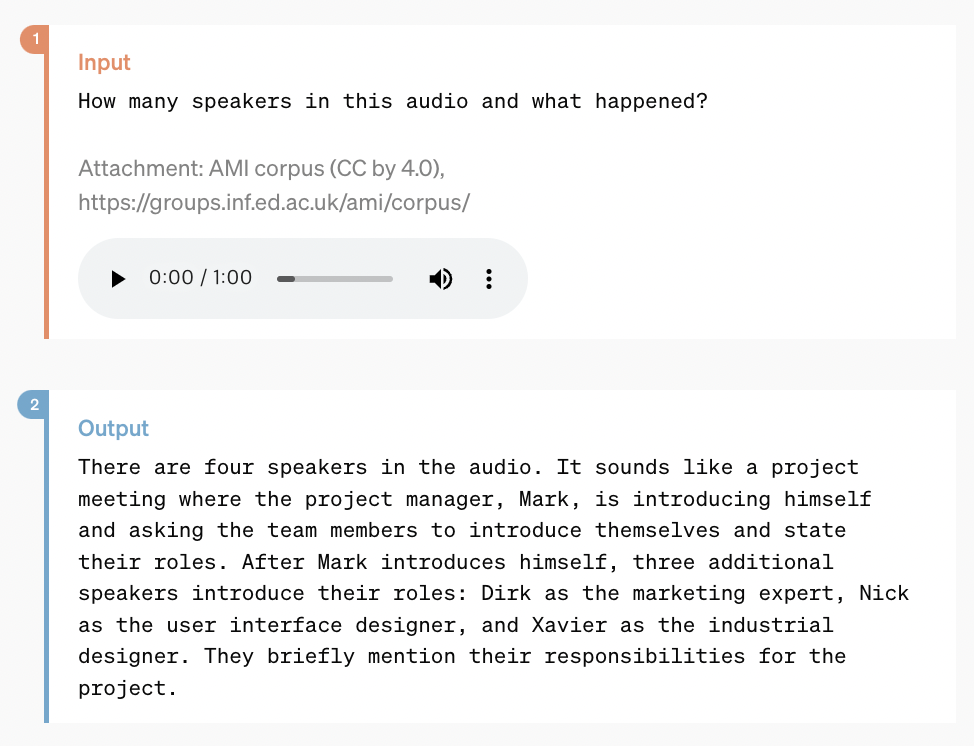
Task: Select the orange Input heading
Action: coord(104,62)
